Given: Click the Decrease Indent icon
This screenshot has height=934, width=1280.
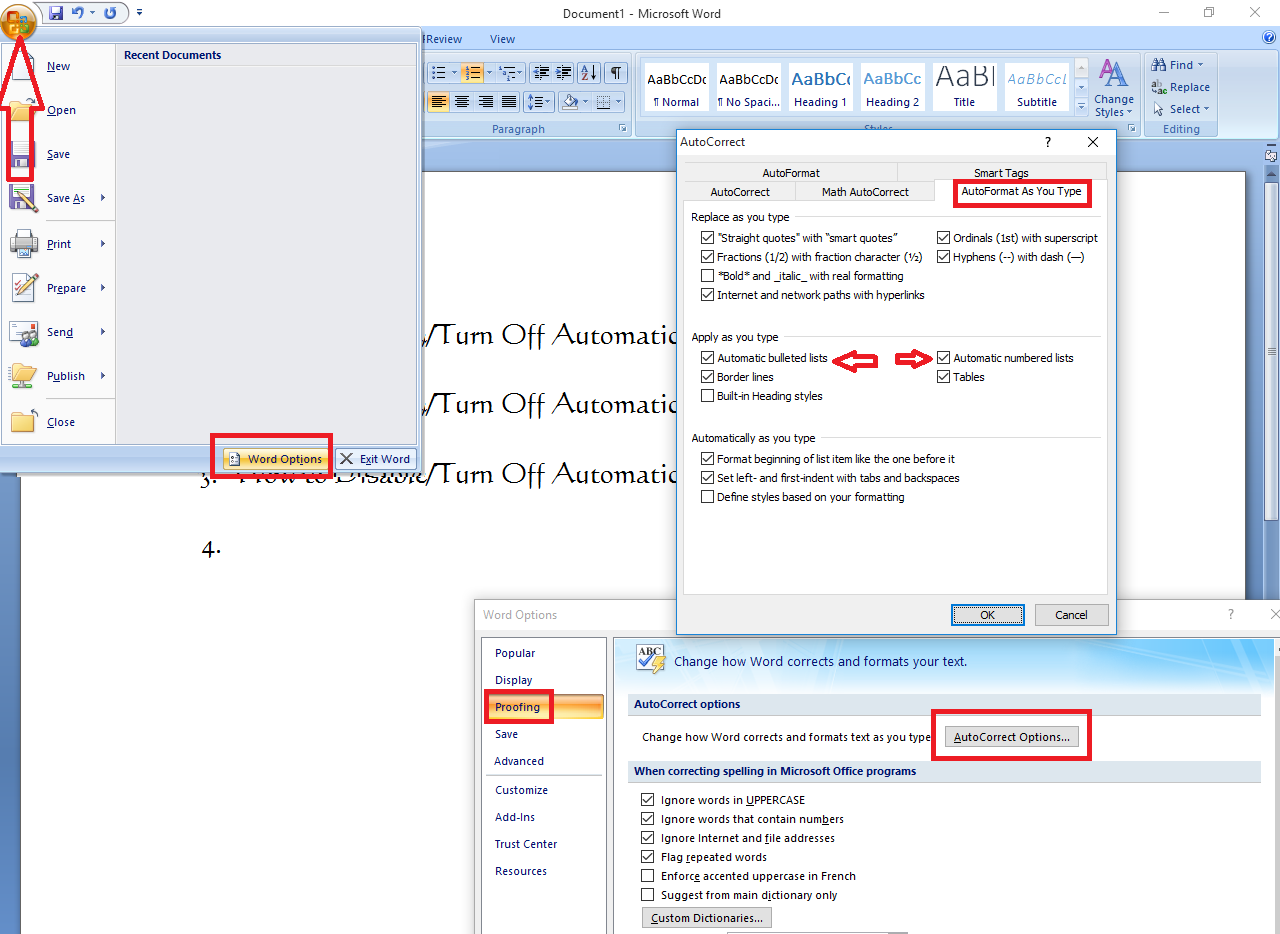Looking at the screenshot, I should coord(541,72).
